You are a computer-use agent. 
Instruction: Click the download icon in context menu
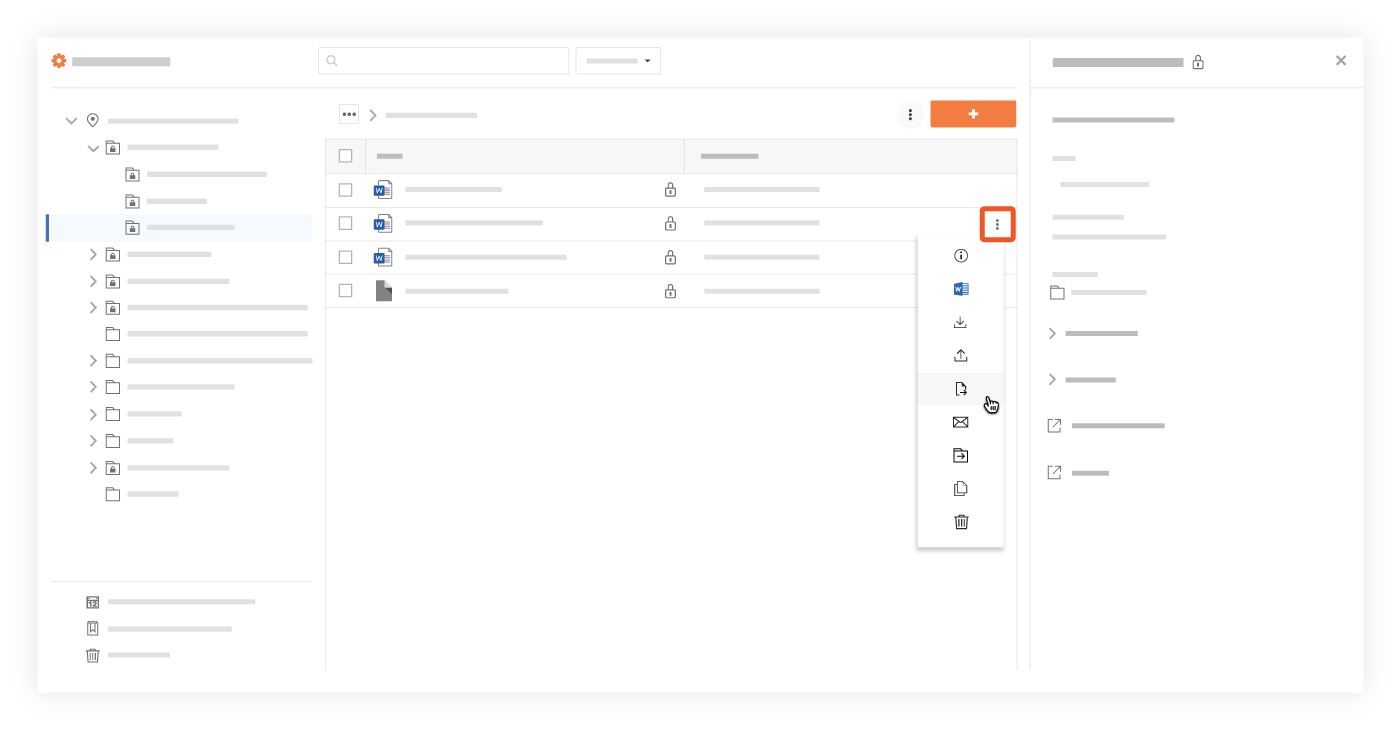(x=960, y=322)
